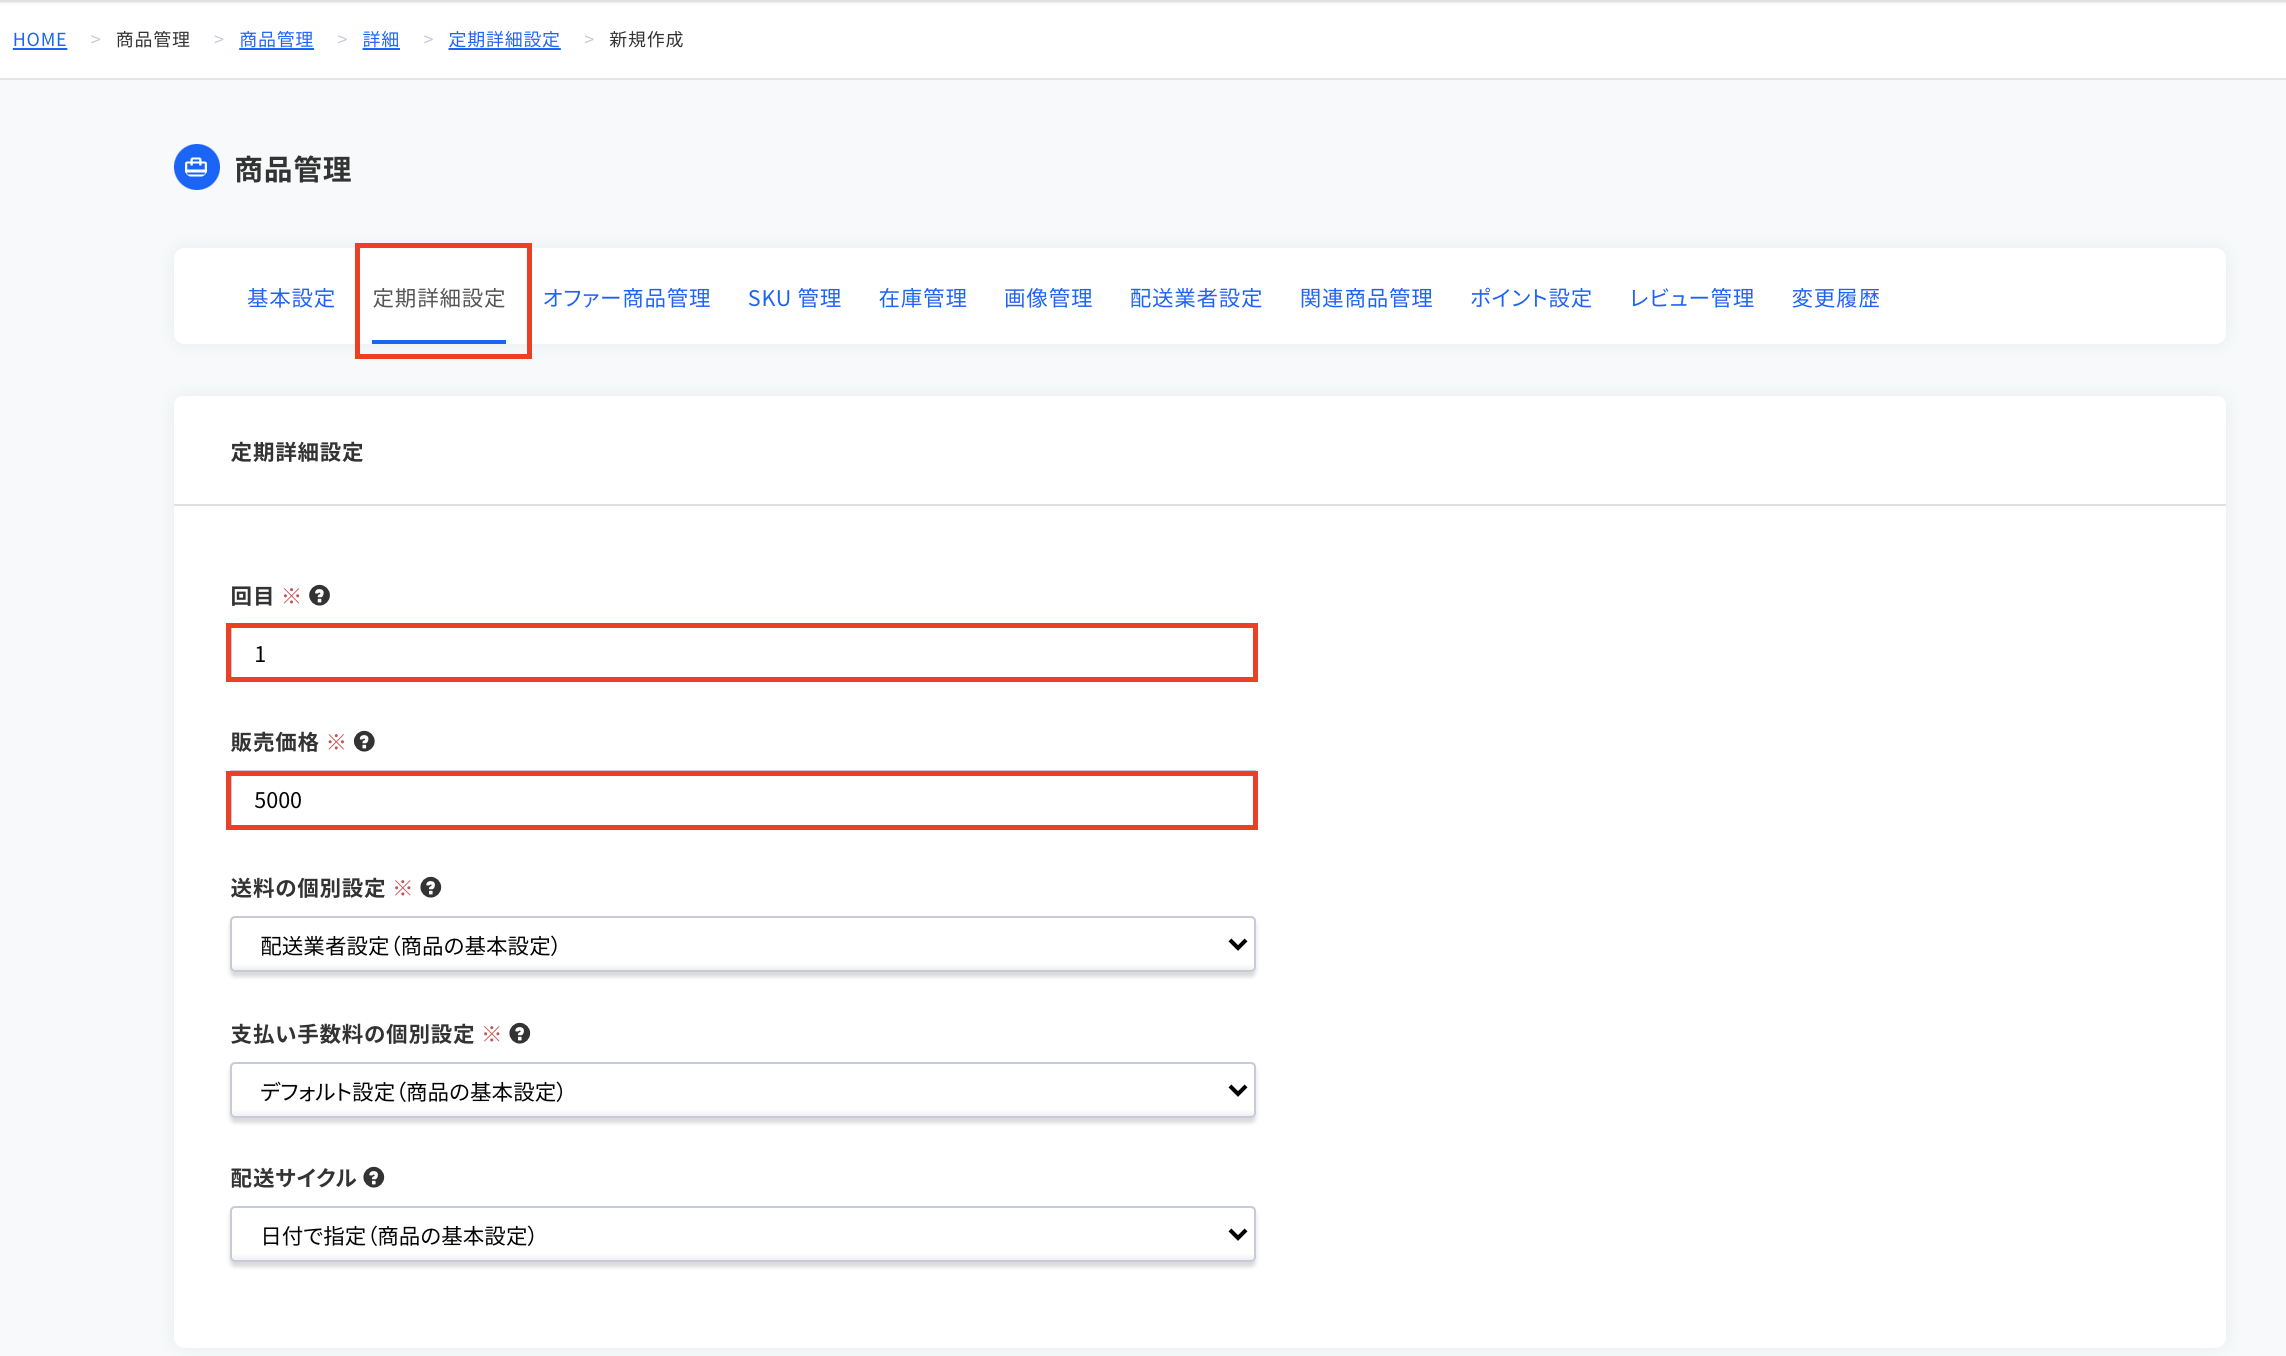Click help icon next to 配送サイクル
The width and height of the screenshot is (2286, 1356).
point(374,1178)
